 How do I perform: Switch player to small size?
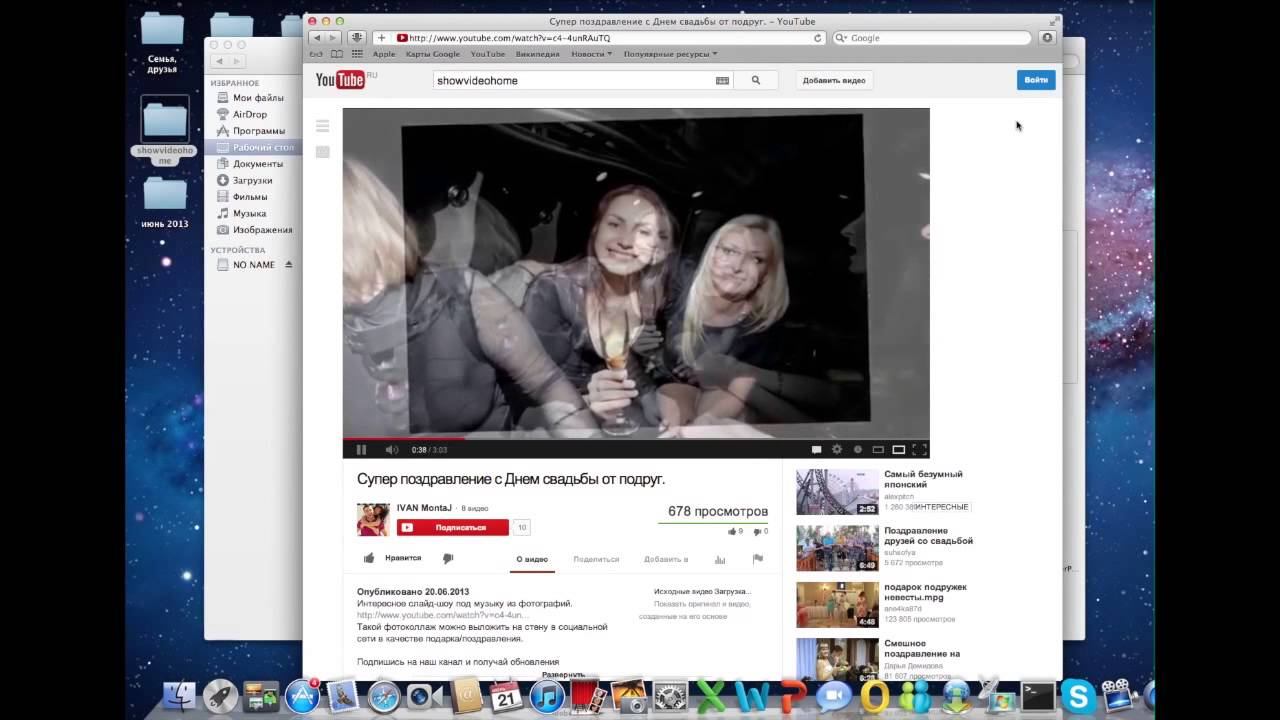[x=878, y=450]
